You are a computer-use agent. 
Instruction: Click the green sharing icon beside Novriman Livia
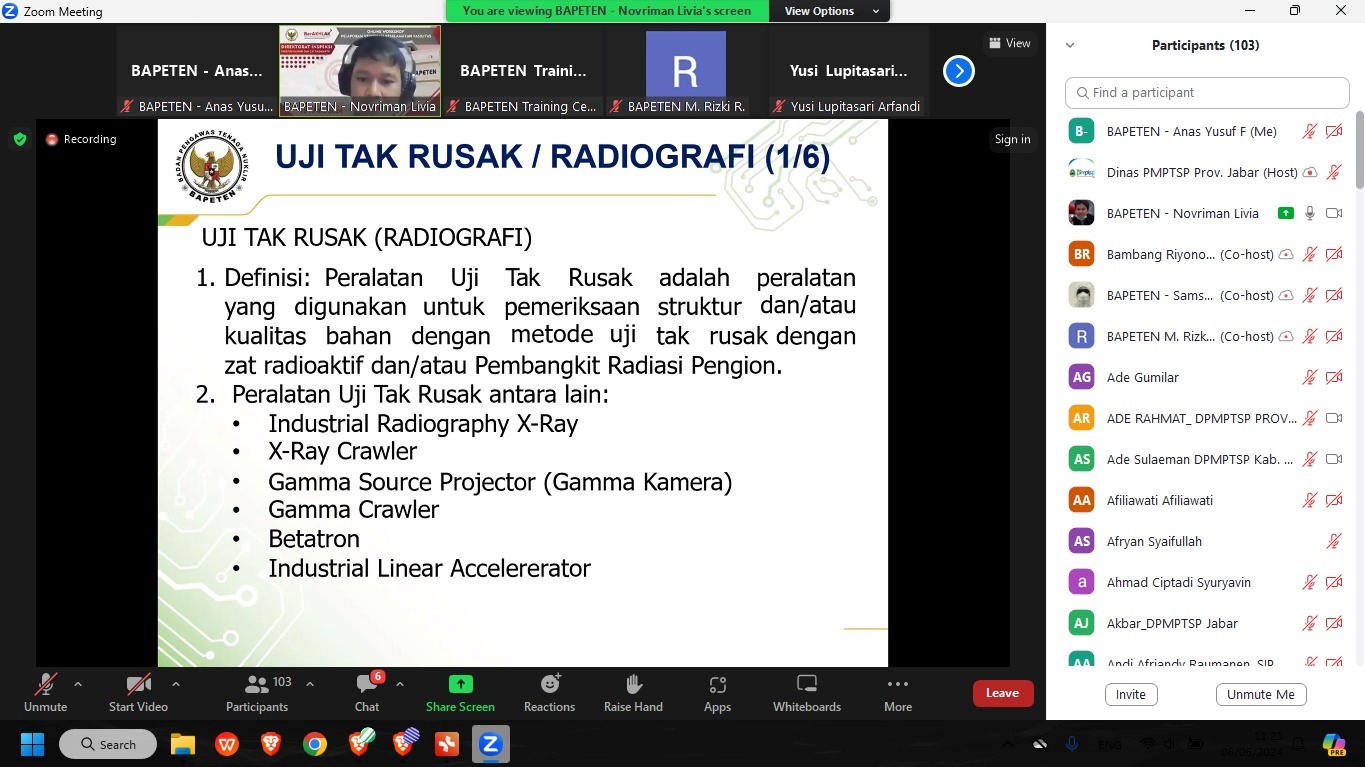pos(1286,213)
